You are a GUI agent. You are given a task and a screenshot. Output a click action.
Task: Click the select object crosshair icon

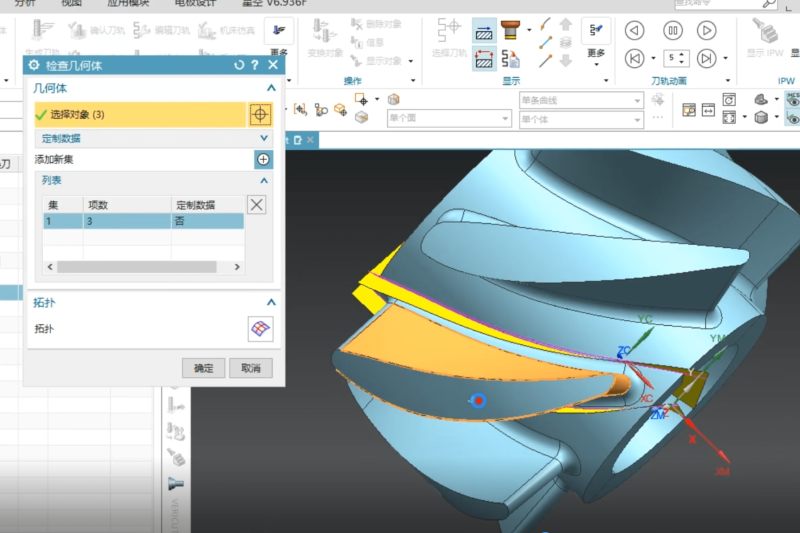point(260,115)
